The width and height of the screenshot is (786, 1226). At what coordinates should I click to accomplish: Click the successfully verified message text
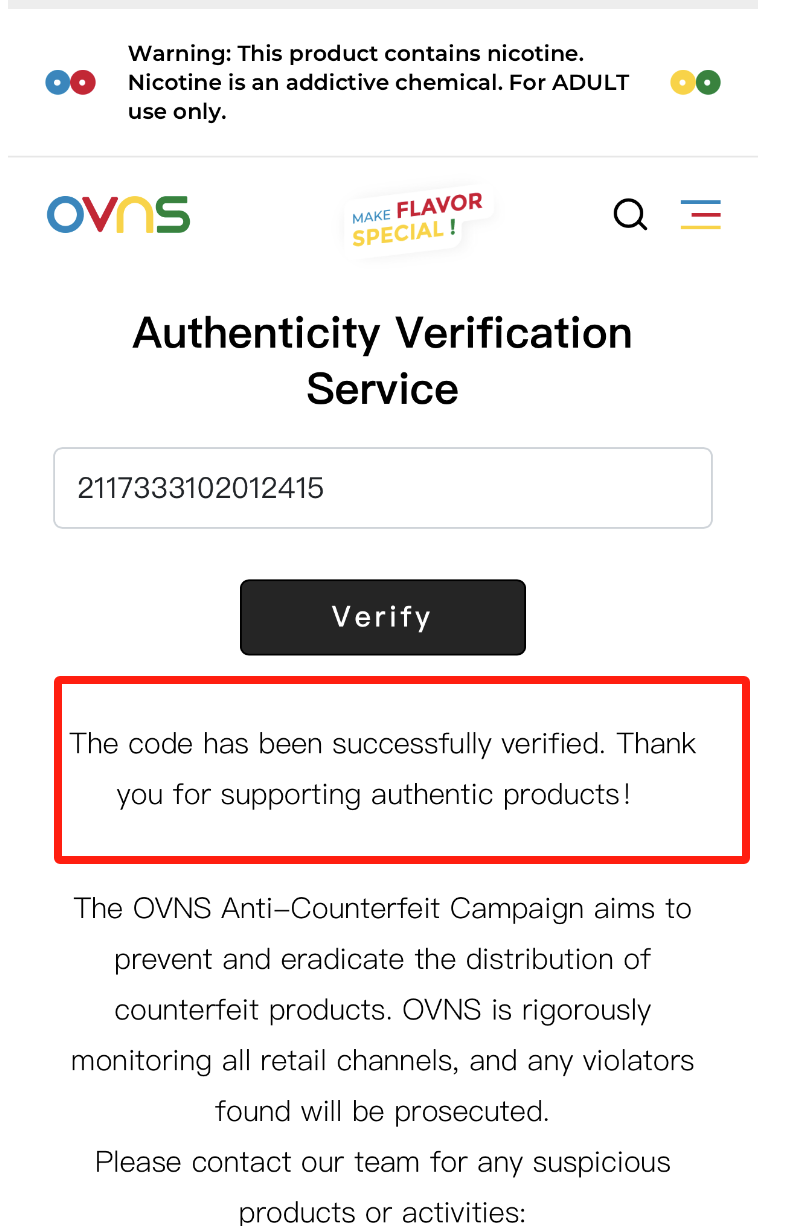pyautogui.click(x=382, y=768)
